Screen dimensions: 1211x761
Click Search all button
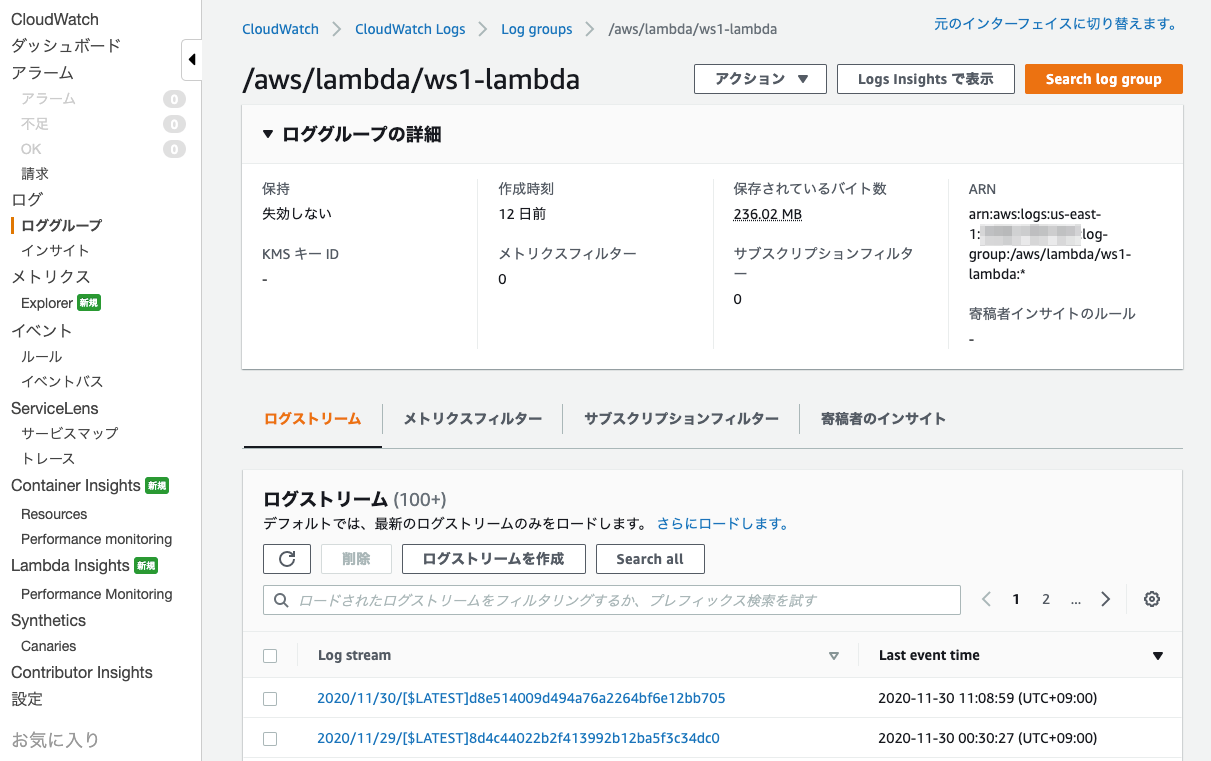pyautogui.click(x=650, y=559)
